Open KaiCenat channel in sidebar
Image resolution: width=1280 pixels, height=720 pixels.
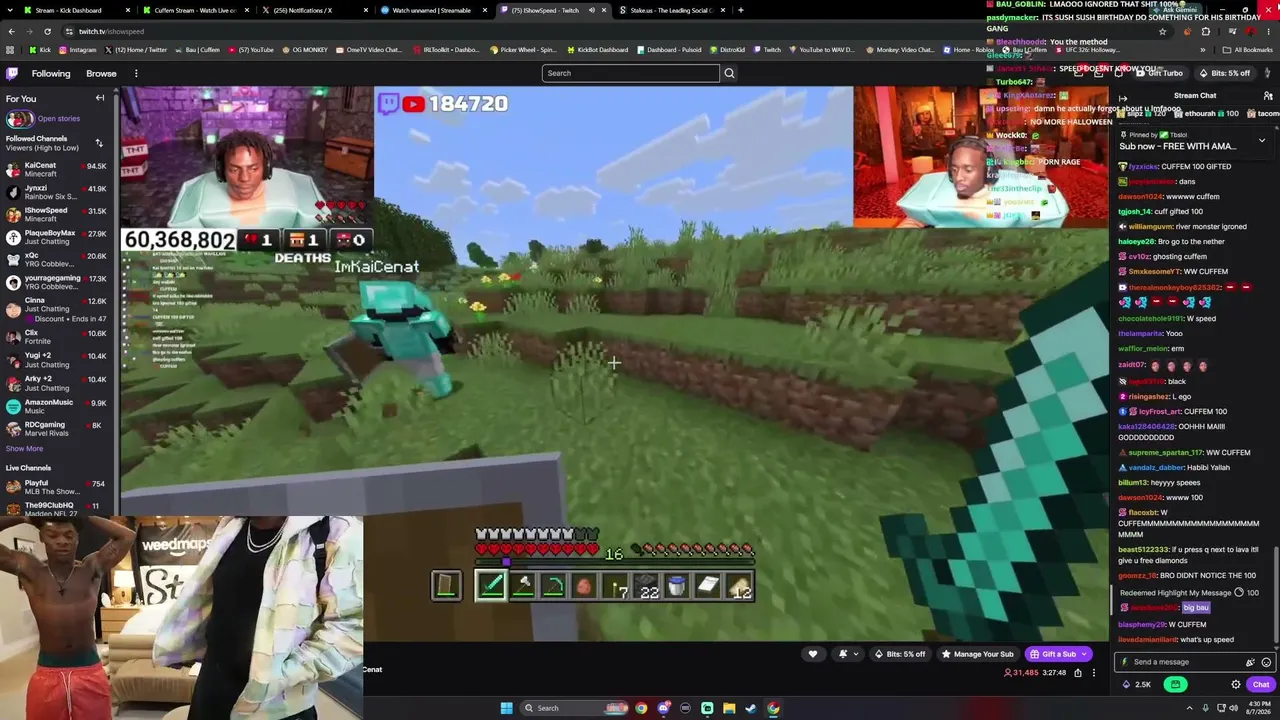tap(56, 170)
